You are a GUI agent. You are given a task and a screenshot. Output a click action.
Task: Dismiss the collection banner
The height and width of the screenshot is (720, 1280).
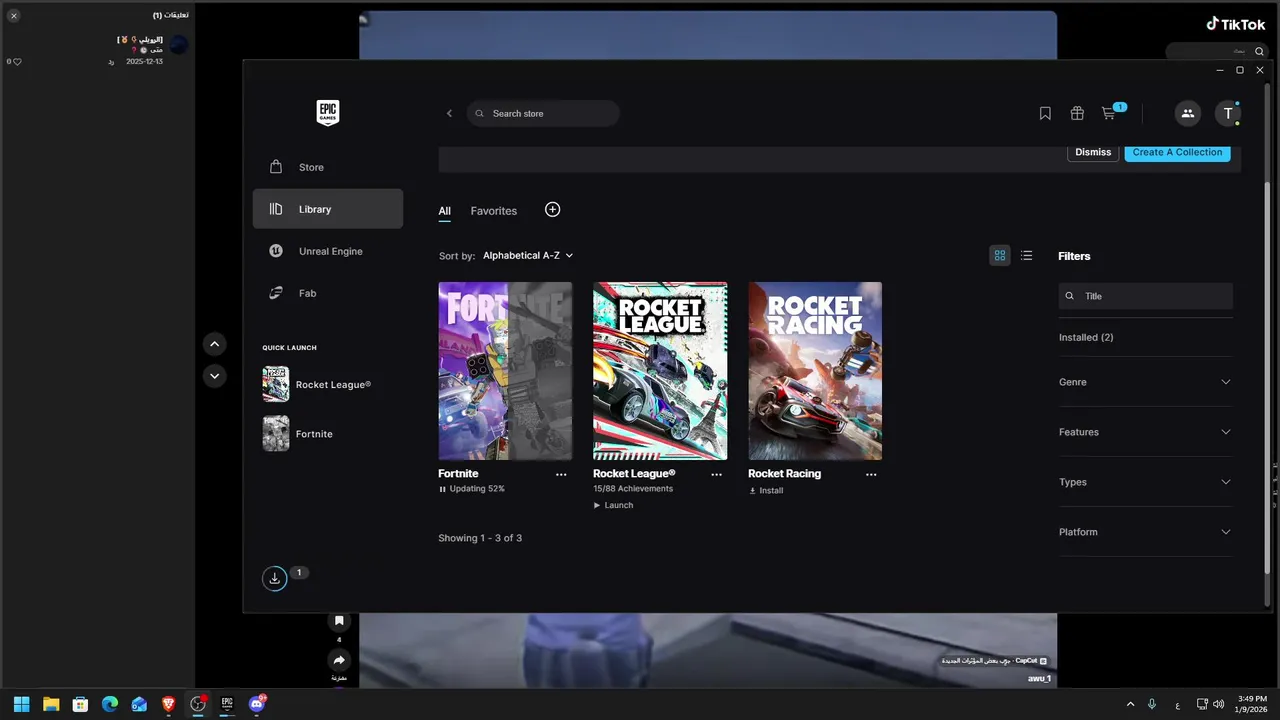coord(1093,152)
